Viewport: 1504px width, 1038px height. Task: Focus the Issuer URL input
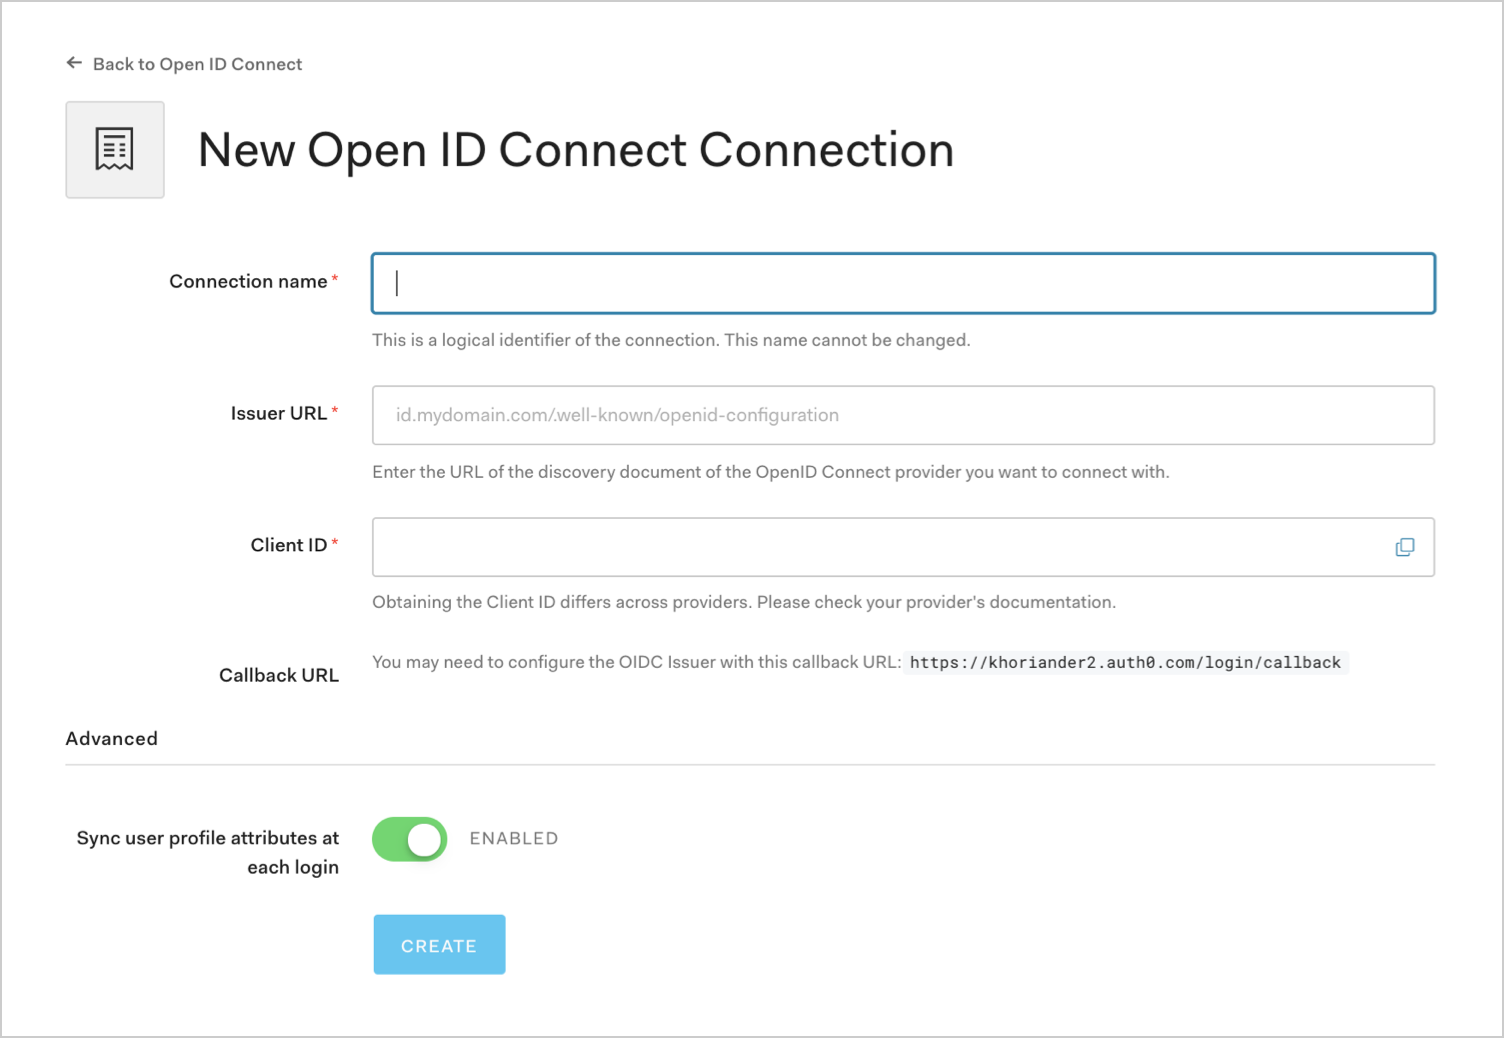point(900,415)
